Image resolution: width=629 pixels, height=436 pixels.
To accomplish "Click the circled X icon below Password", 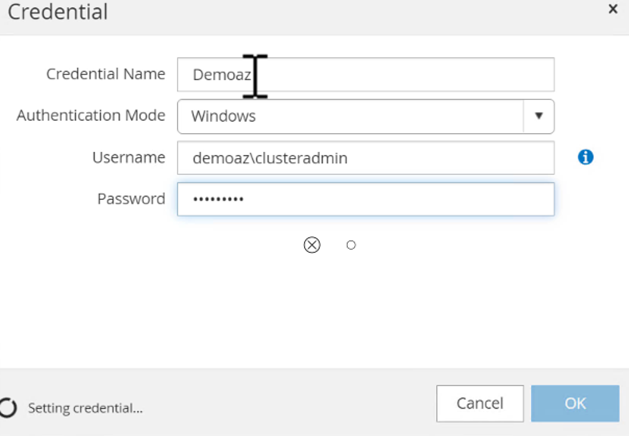I will pyautogui.click(x=312, y=245).
